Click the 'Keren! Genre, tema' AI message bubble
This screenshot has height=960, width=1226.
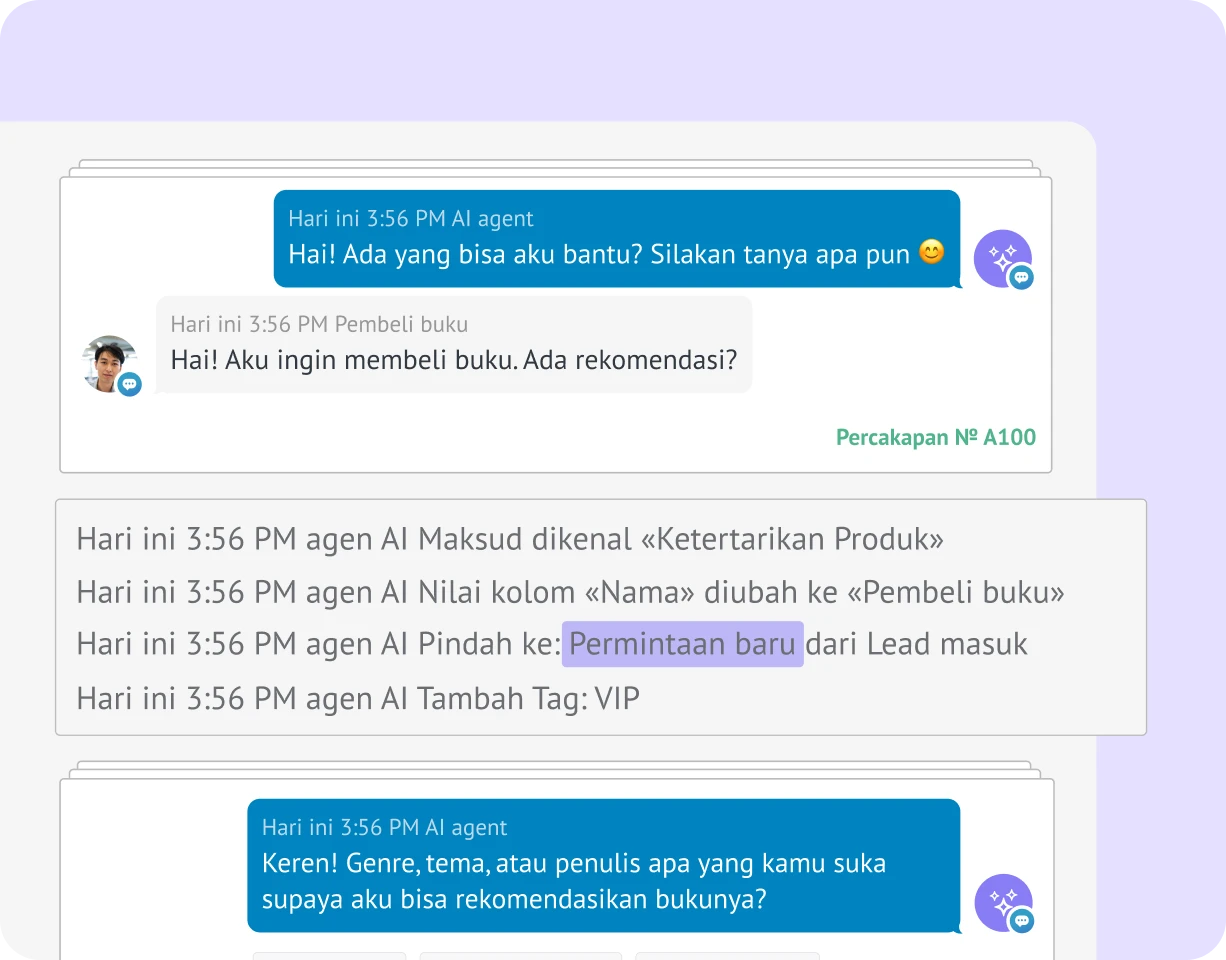coord(603,865)
